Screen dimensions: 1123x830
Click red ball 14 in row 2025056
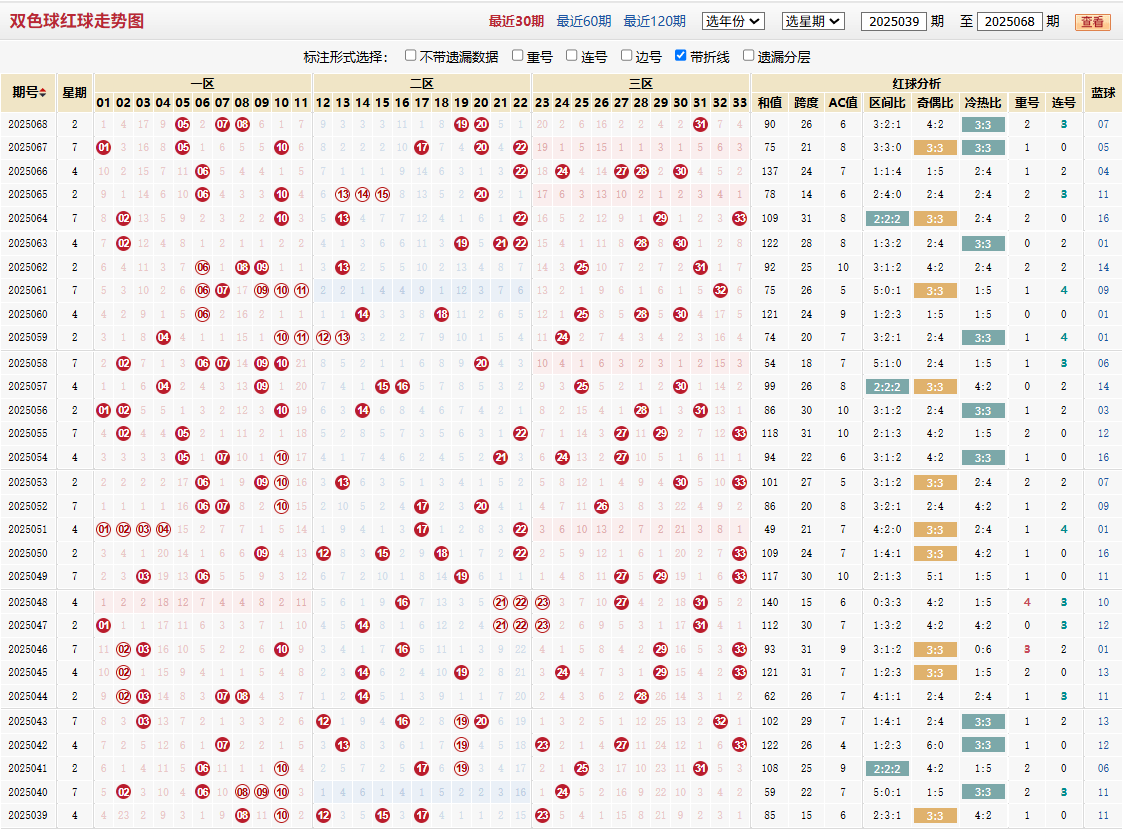pyautogui.click(x=363, y=411)
